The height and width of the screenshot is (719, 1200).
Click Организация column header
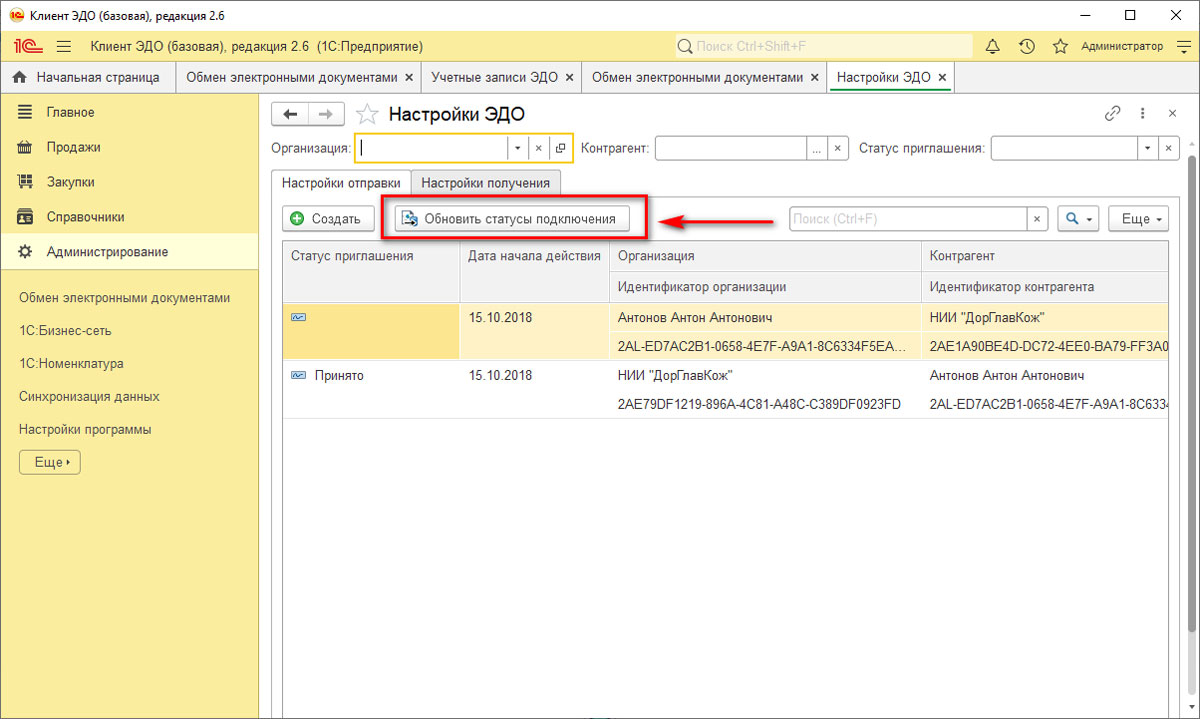[764, 256]
